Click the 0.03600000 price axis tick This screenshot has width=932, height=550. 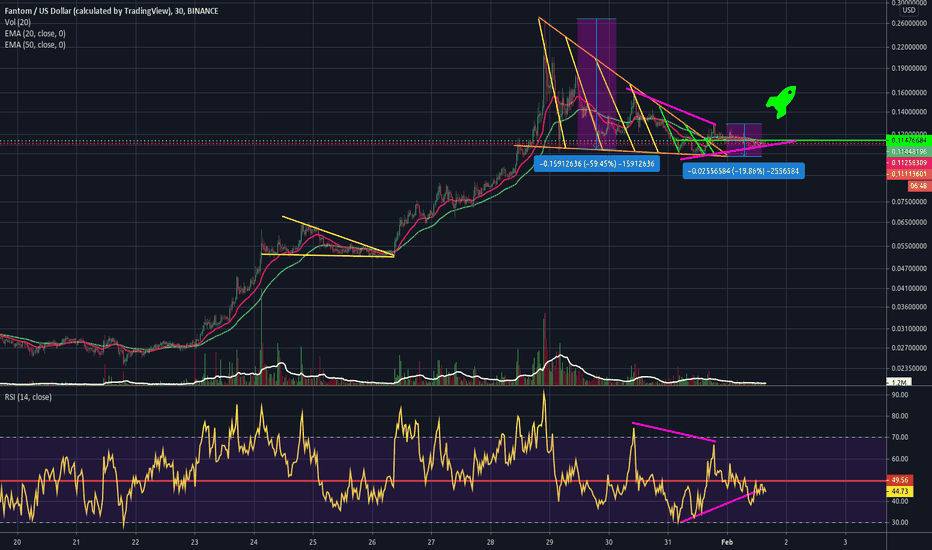[x=909, y=307]
